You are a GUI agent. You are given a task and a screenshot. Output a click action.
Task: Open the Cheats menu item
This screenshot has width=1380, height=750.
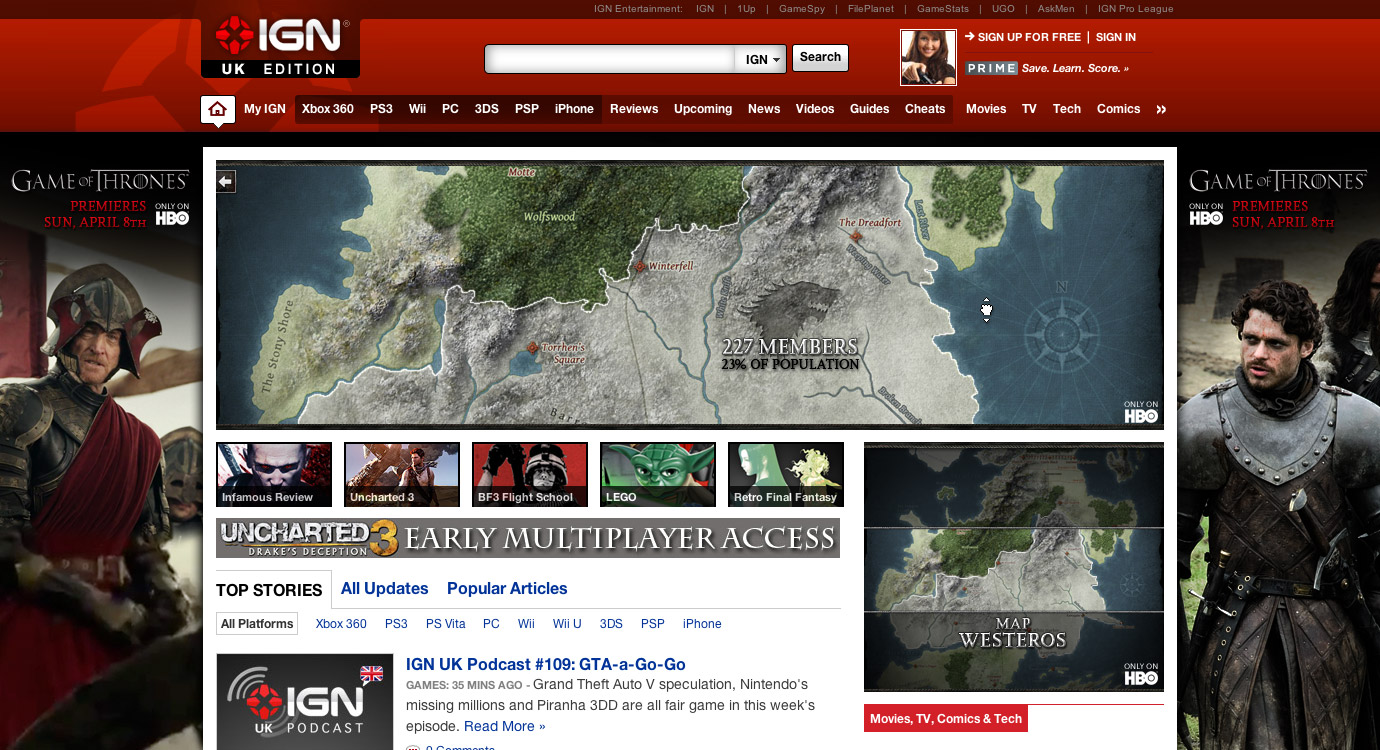925,109
